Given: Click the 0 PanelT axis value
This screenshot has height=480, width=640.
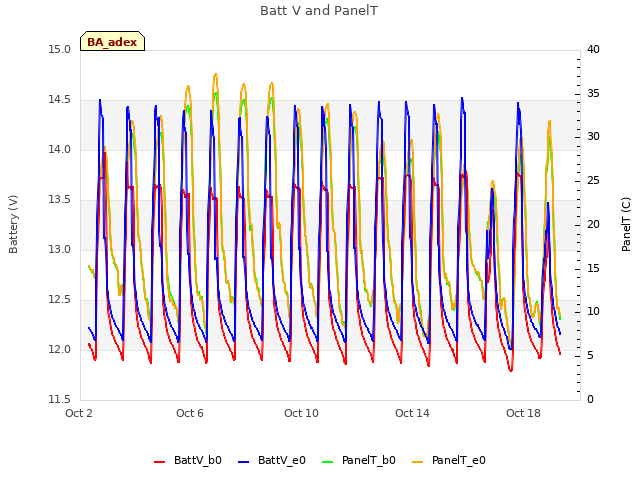Looking at the screenshot, I should pos(590,400).
